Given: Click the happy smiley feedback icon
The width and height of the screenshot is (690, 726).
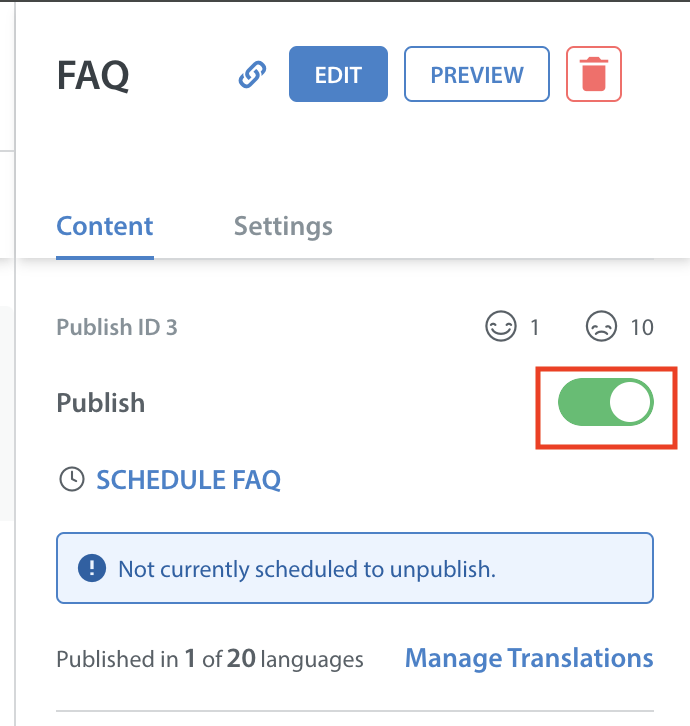Looking at the screenshot, I should 501,326.
